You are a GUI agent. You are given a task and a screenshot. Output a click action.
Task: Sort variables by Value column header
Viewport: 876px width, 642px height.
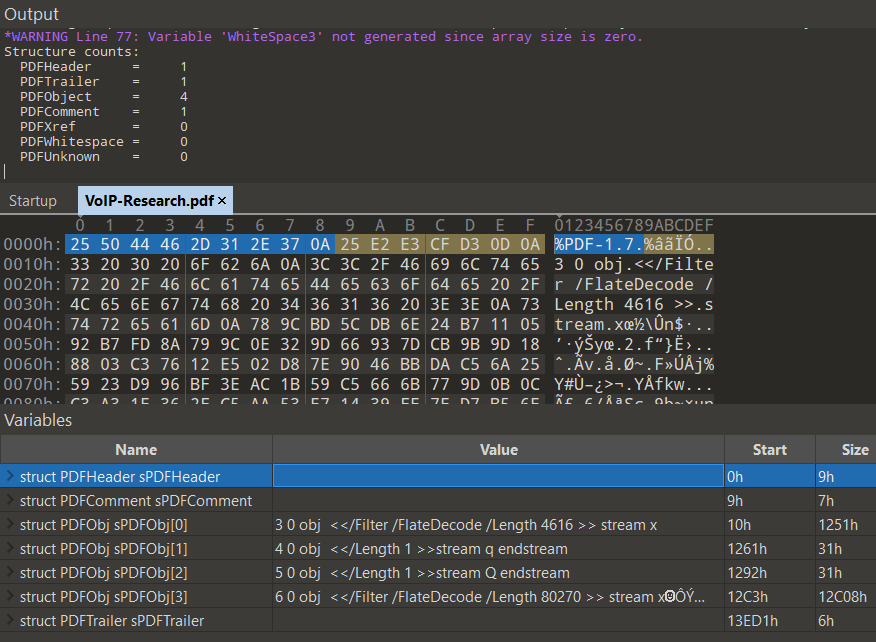pyautogui.click(x=498, y=450)
